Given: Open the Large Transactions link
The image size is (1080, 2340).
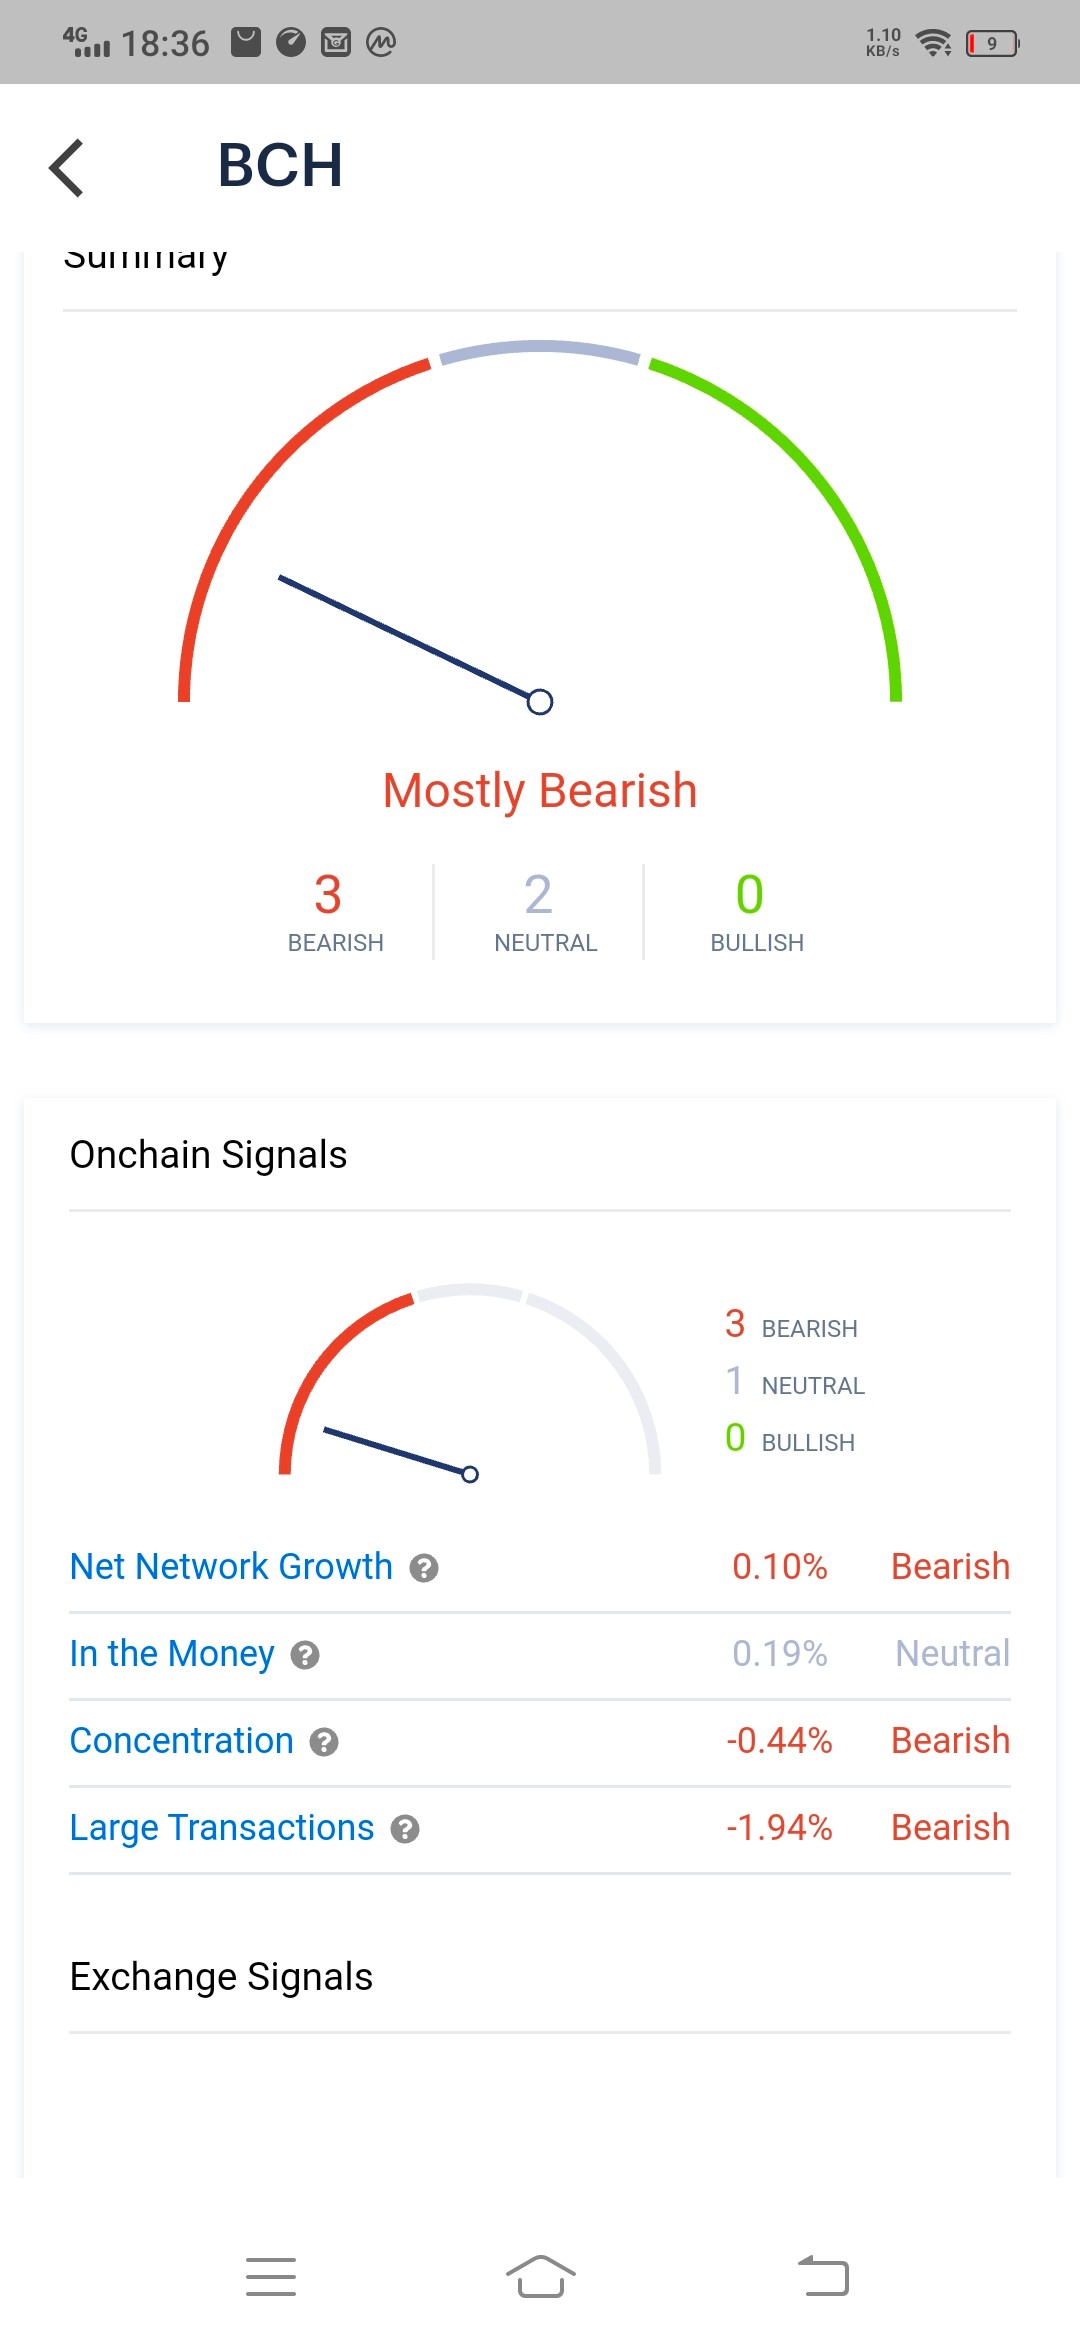Looking at the screenshot, I should click(x=222, y=1828).
